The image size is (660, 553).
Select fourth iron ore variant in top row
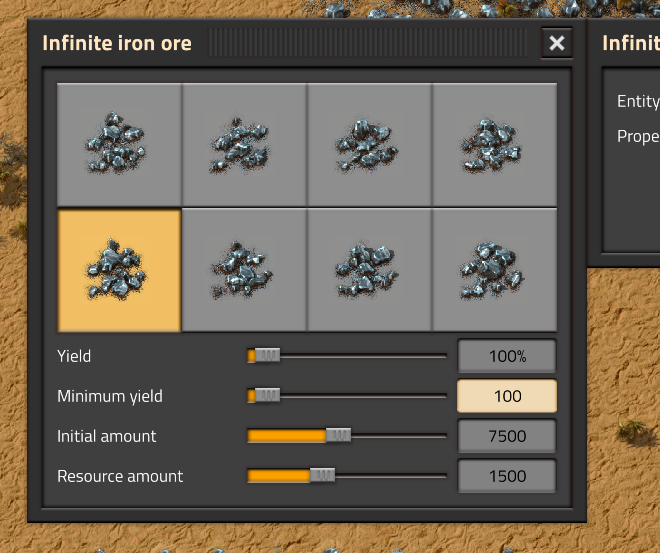click(495, 144)
